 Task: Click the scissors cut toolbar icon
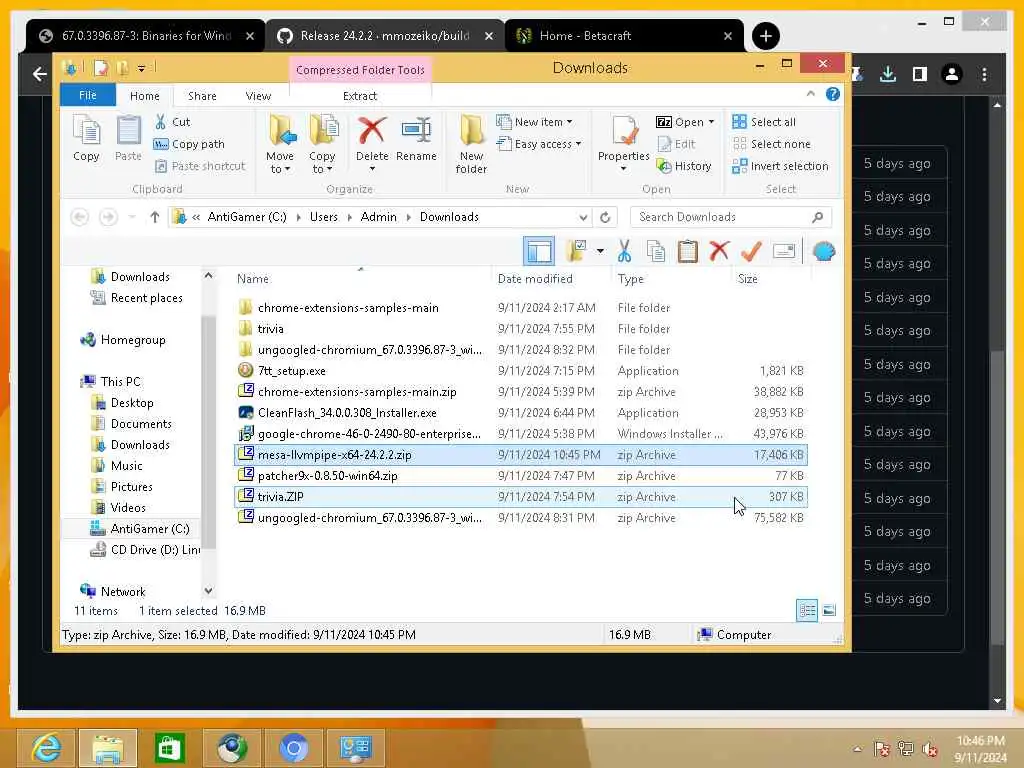point(624,251)
